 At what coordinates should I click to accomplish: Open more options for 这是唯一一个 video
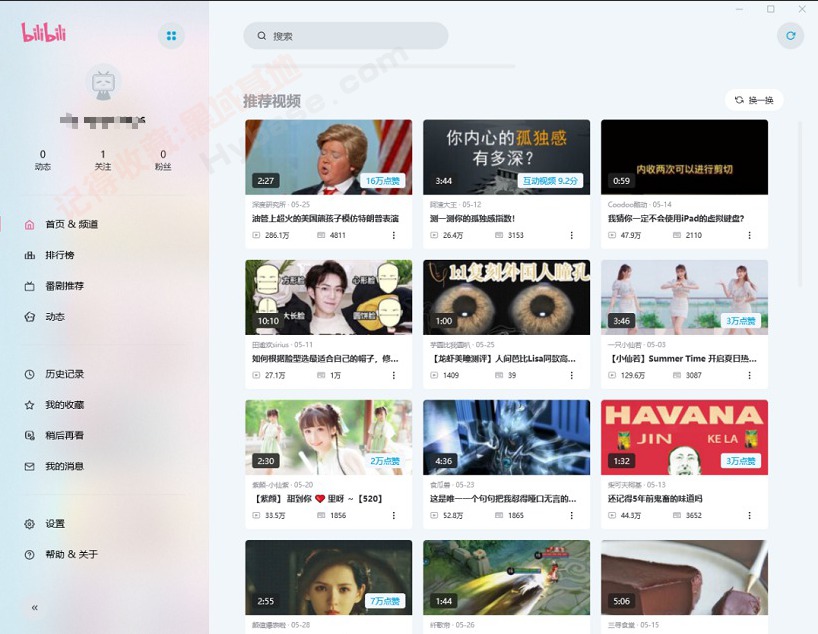point(572,516)
